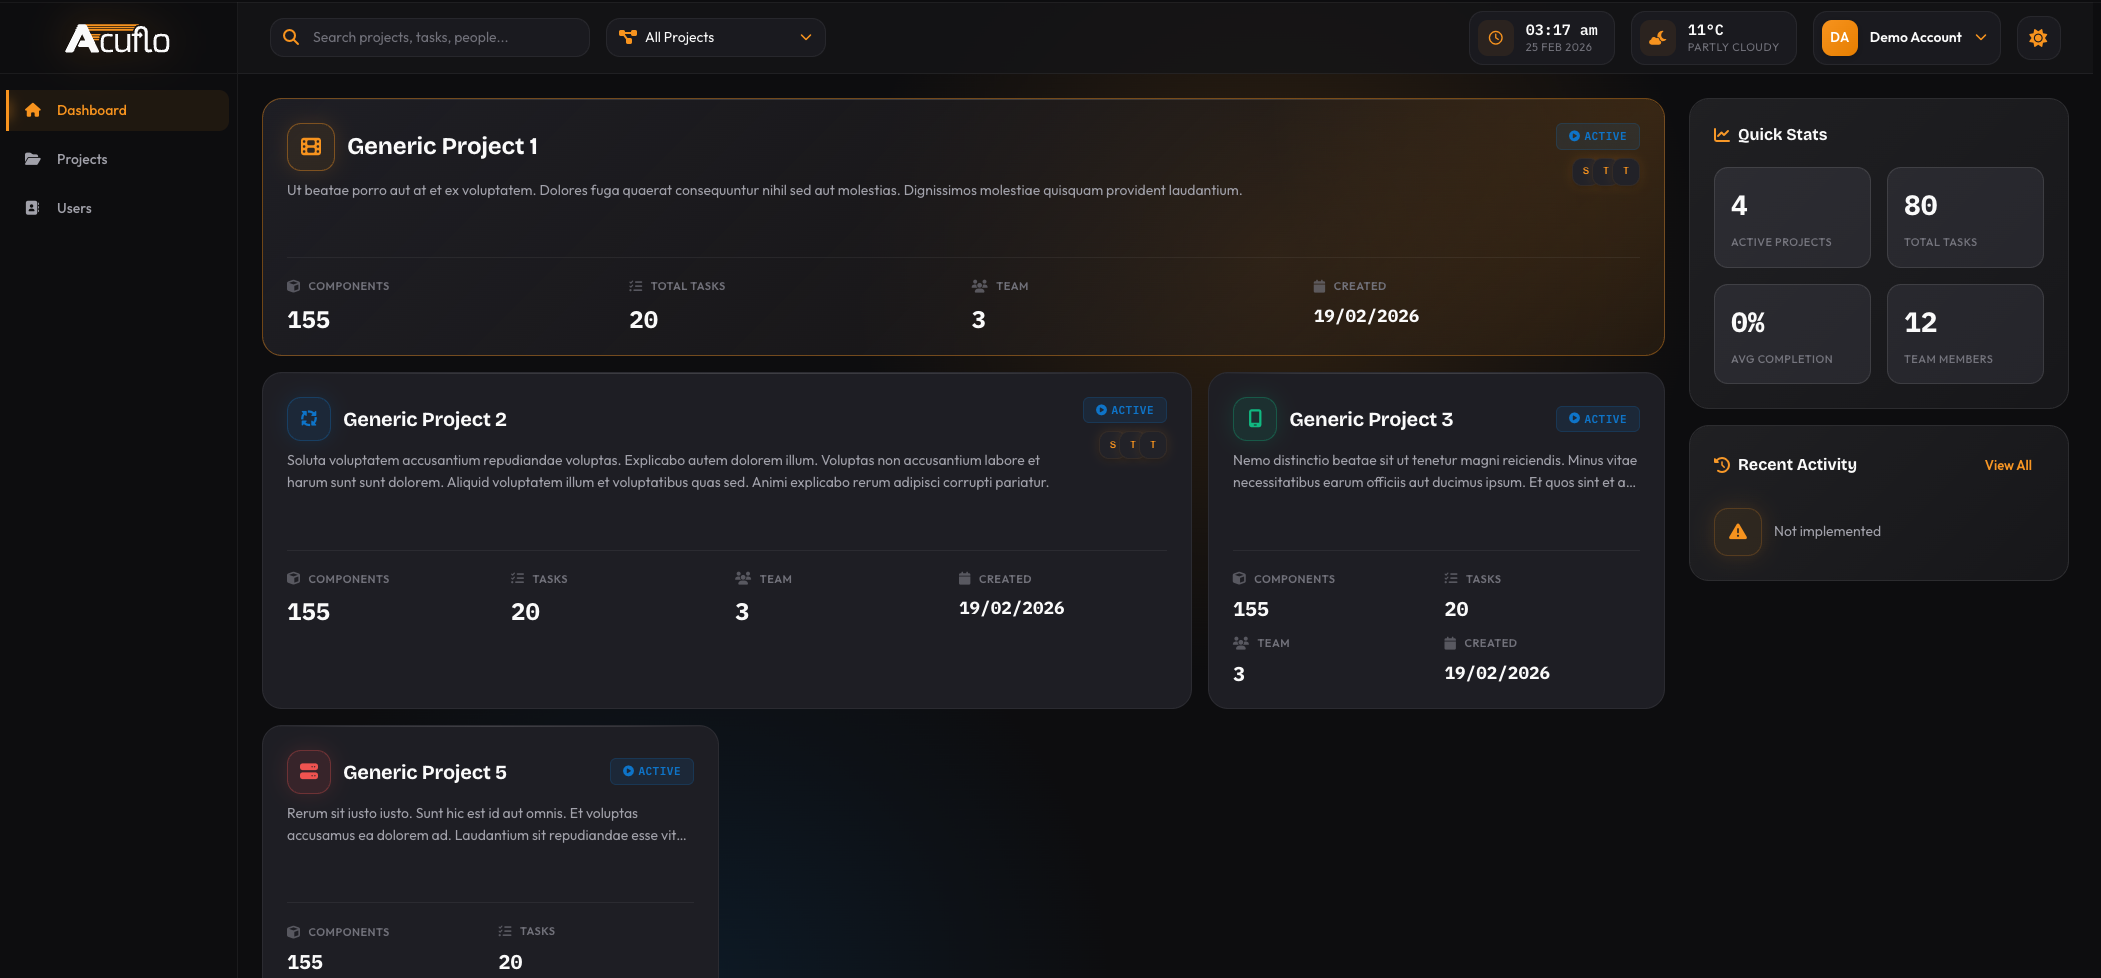
Task: Open the Generic Project 2 card
Action: coord(727,540)
